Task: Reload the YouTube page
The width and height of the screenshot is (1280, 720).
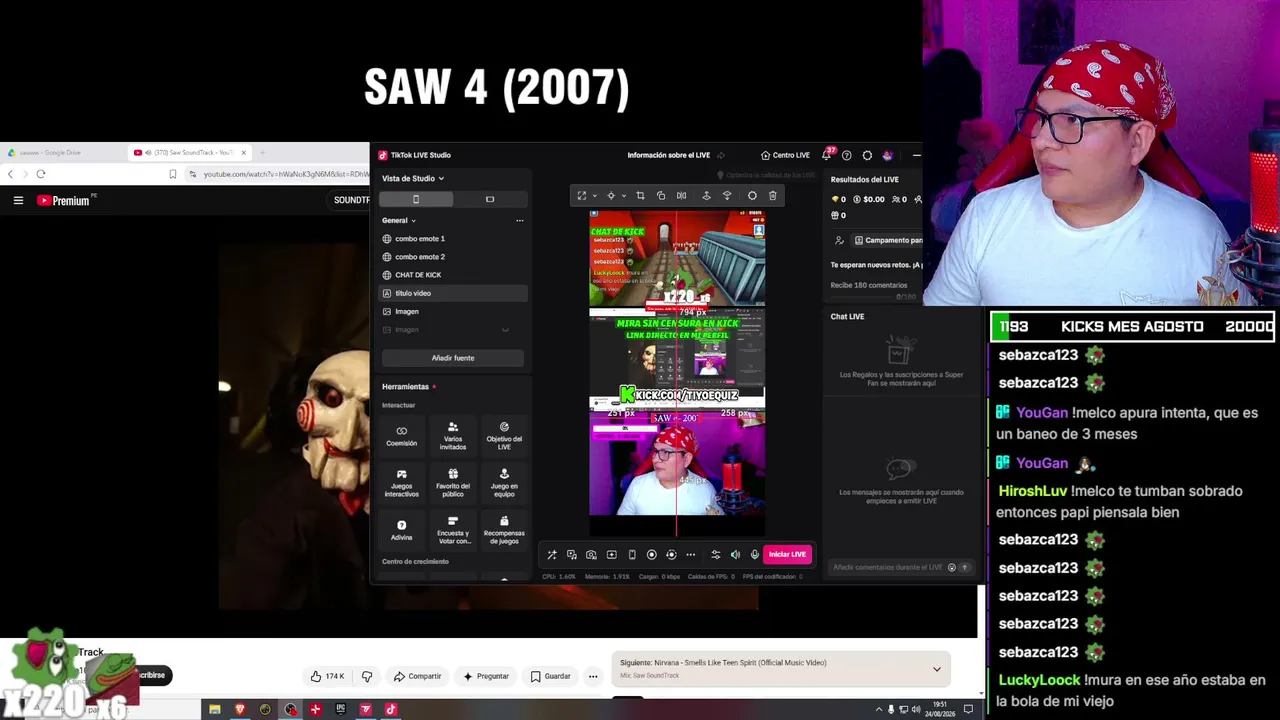Action: click(x=41, y=174)
